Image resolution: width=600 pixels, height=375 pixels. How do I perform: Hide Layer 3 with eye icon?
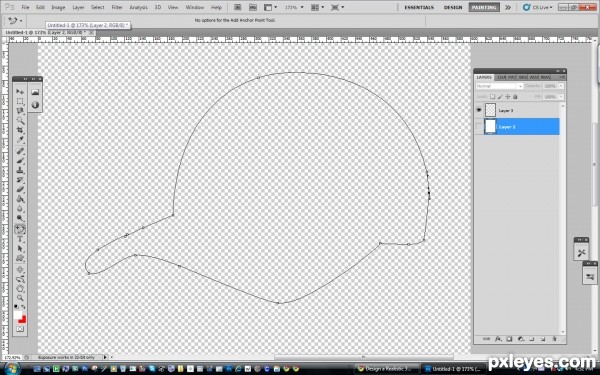(479, 110)
